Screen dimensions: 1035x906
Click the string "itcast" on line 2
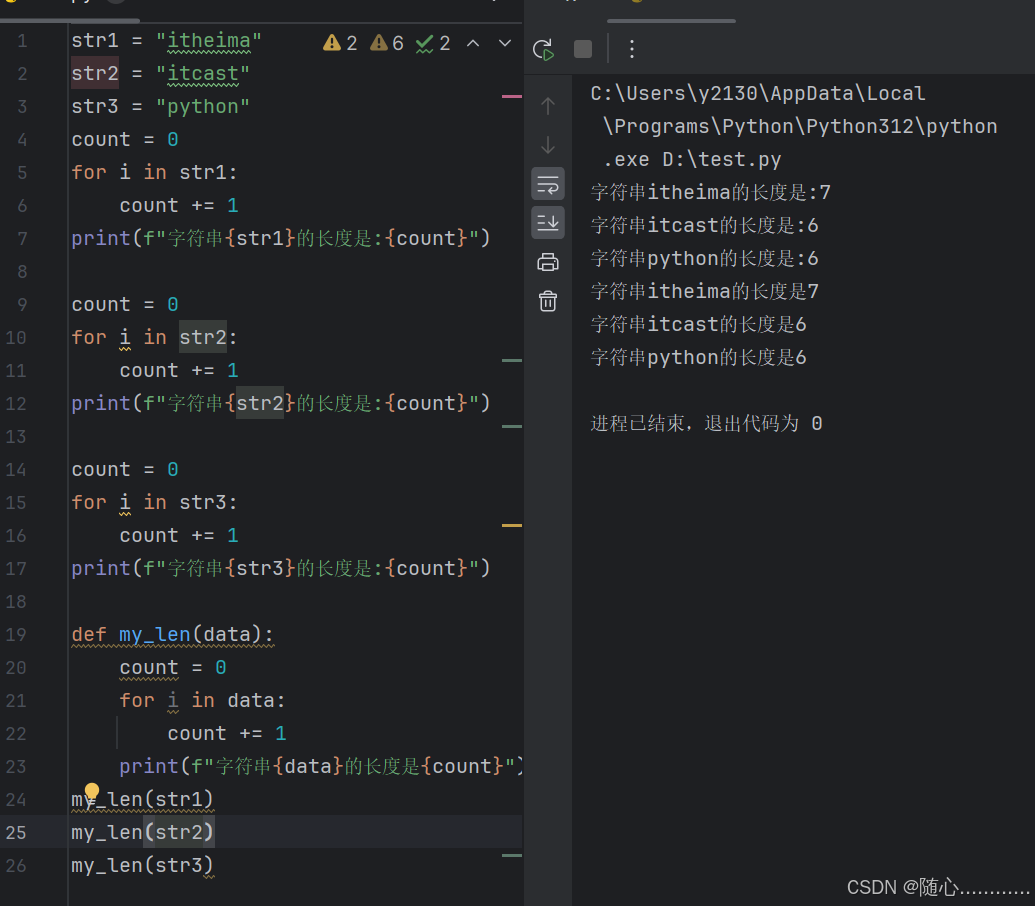(203, 74)
